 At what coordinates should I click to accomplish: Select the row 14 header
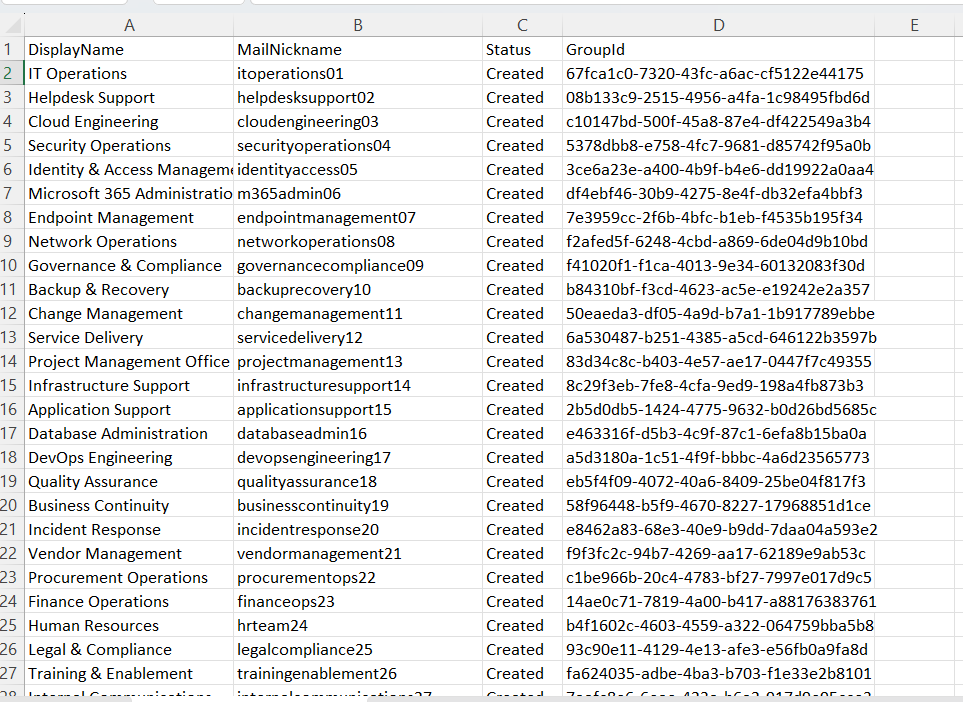tap(10, 362)
